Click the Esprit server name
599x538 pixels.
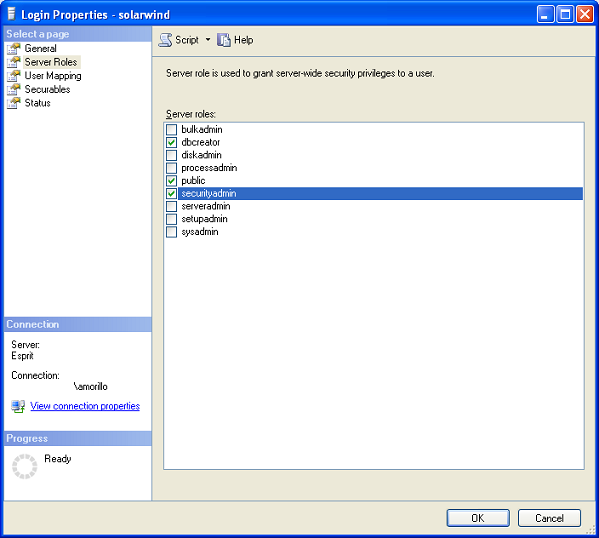23,356
